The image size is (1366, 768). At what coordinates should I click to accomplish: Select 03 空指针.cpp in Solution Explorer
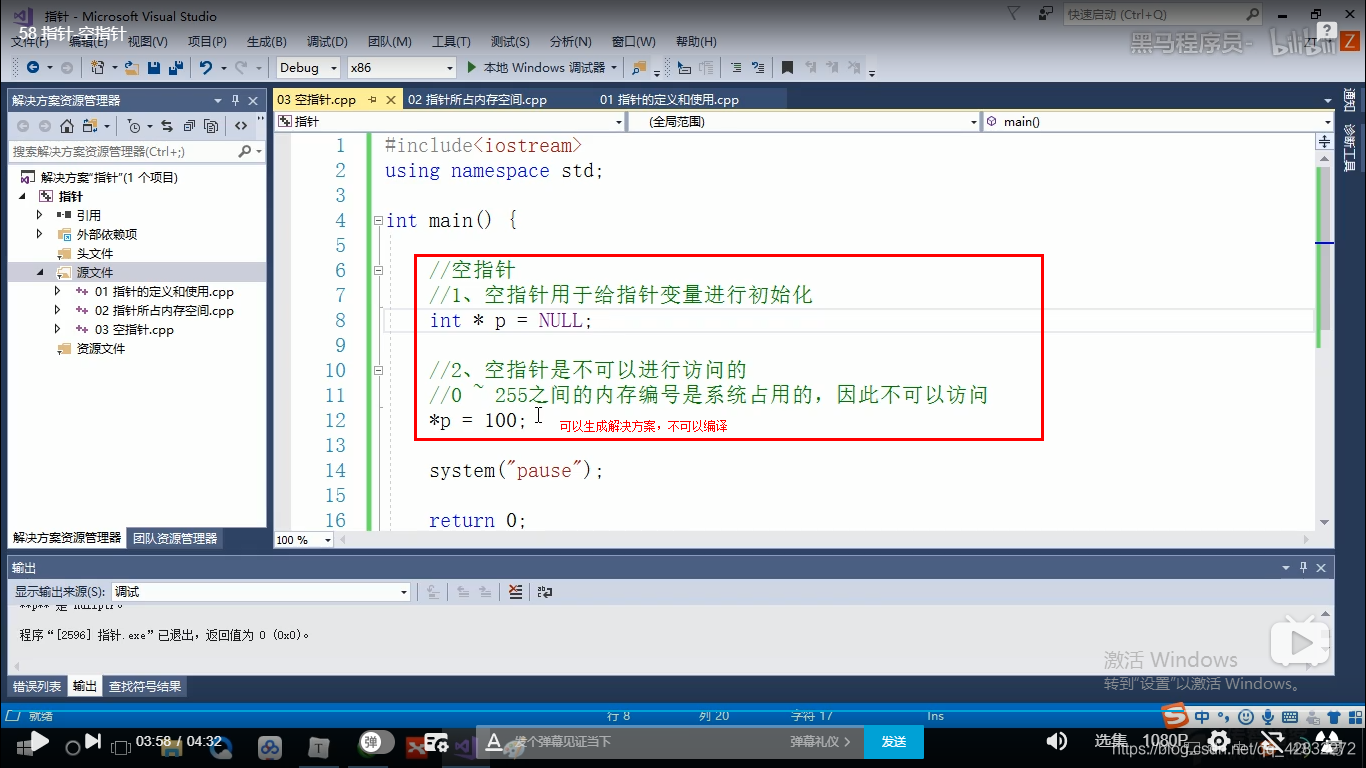pos(134,329)
